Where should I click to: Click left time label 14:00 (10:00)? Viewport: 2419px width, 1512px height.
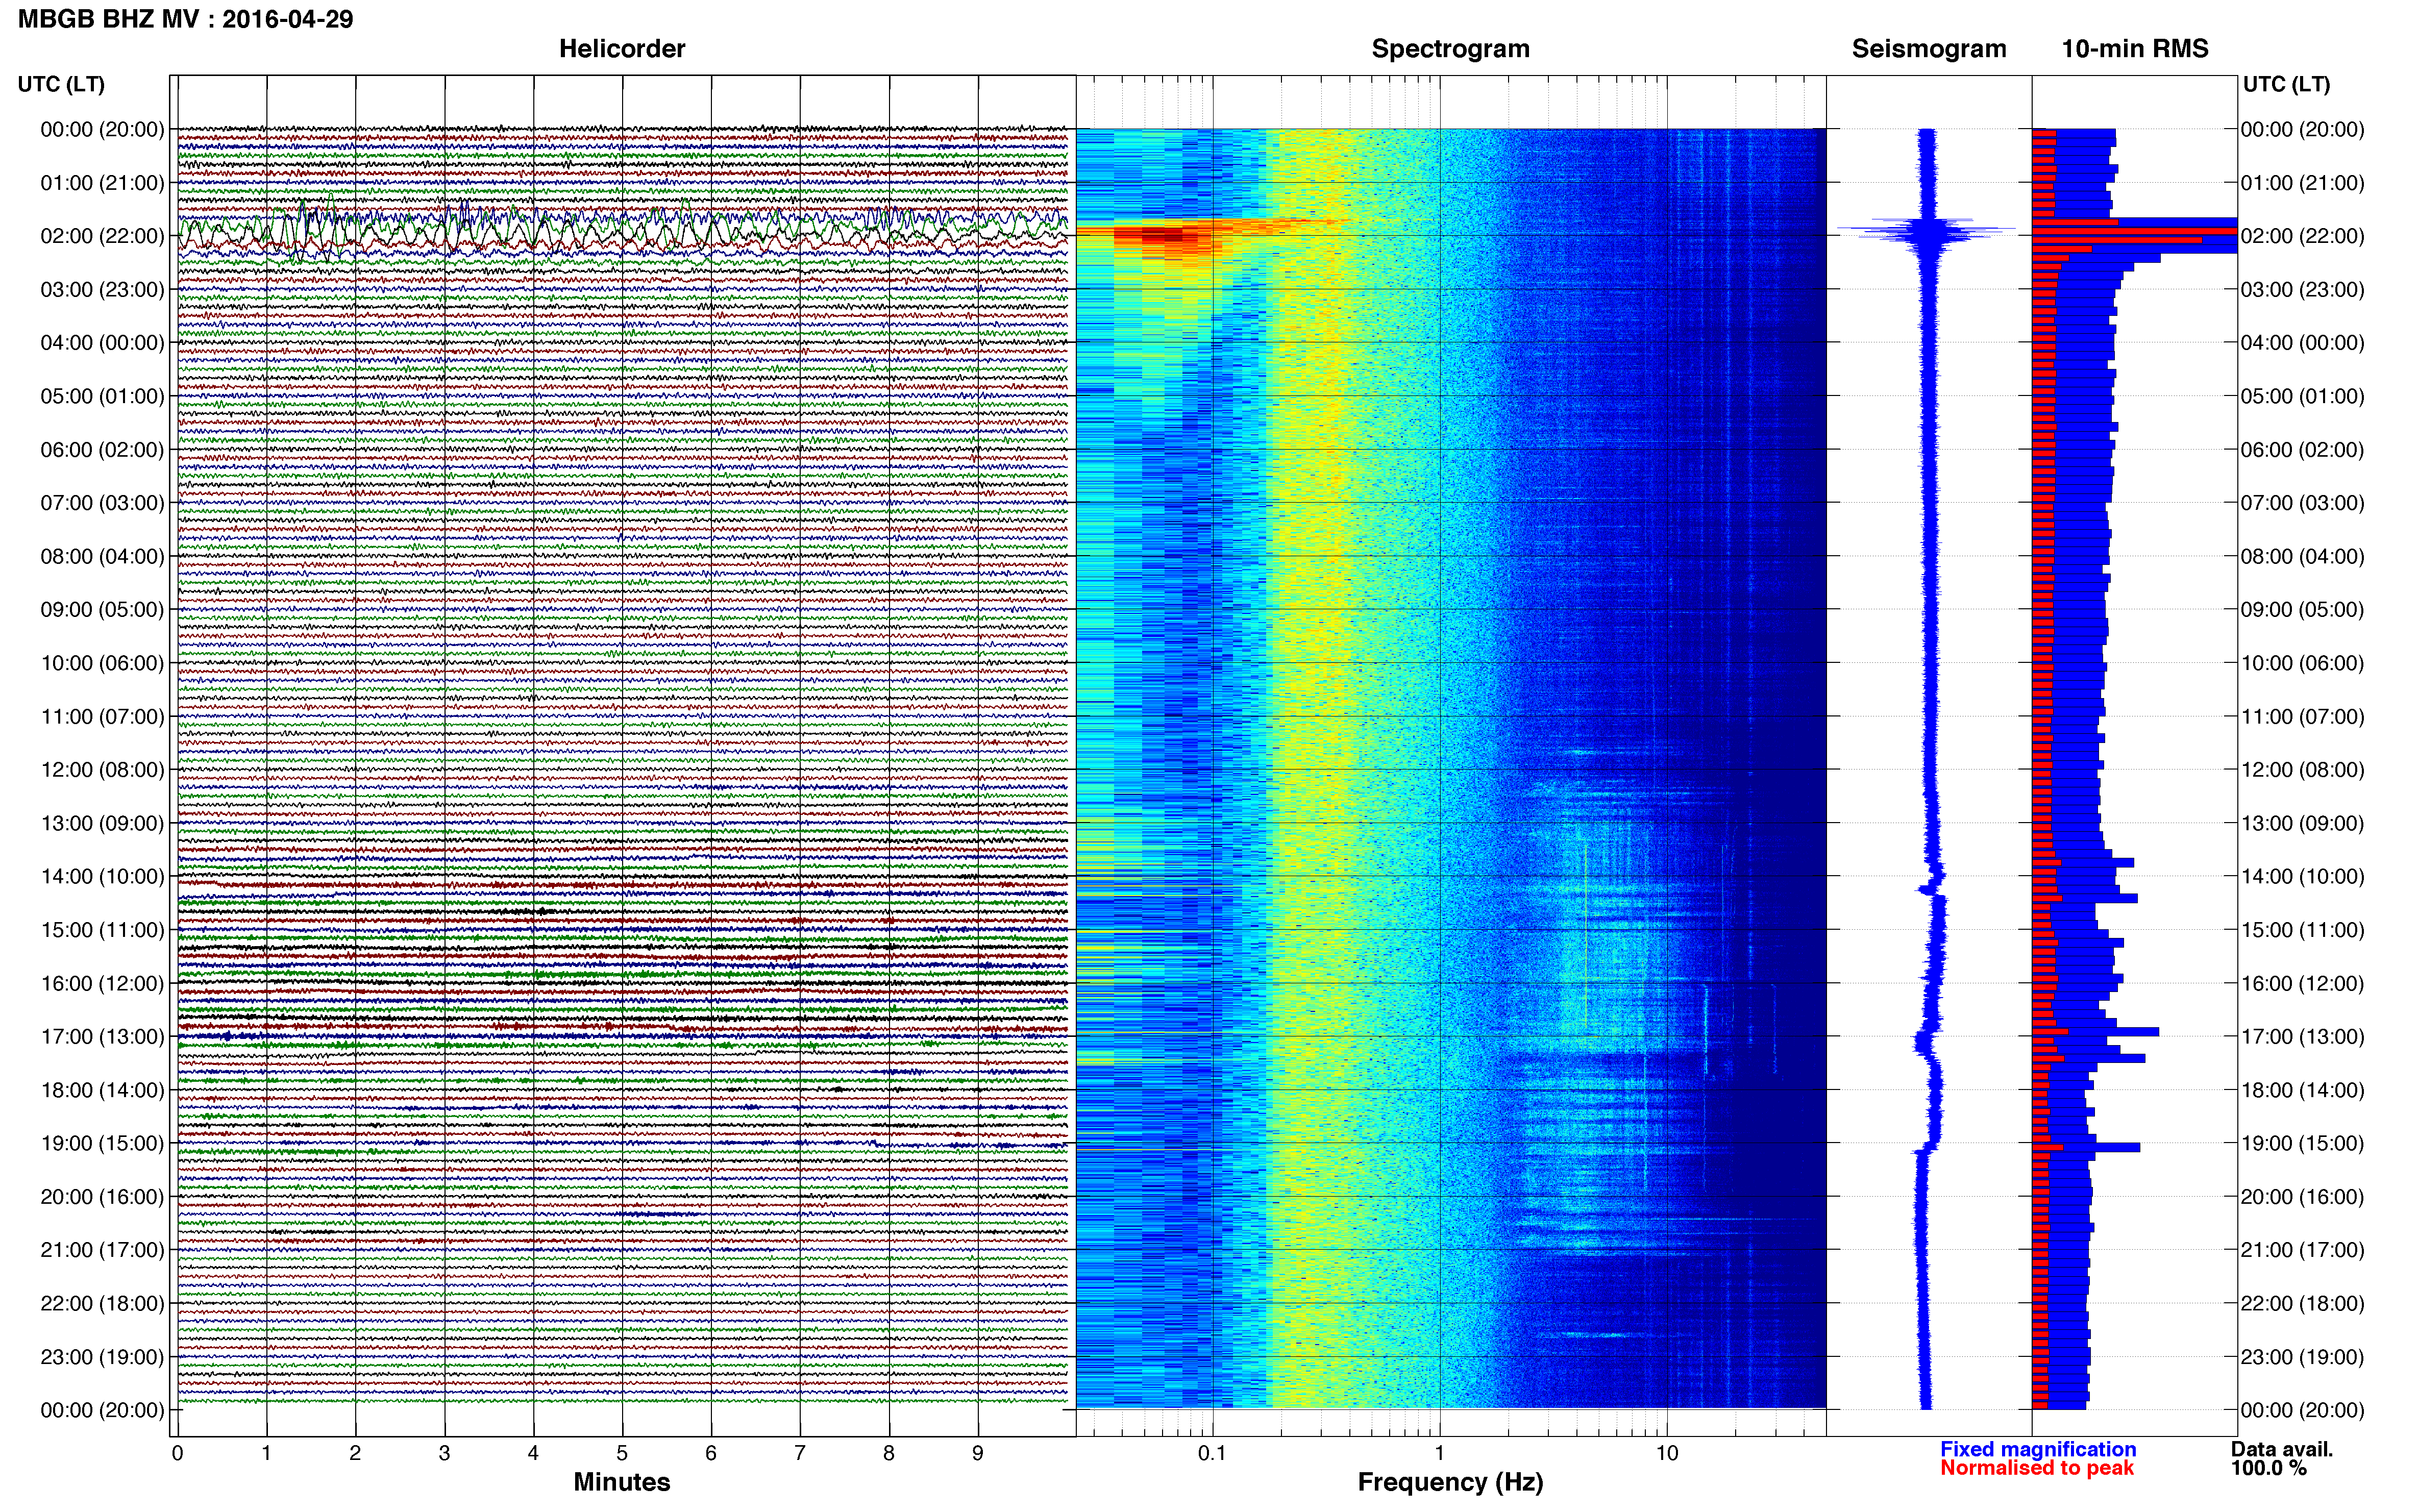[102, 877]
